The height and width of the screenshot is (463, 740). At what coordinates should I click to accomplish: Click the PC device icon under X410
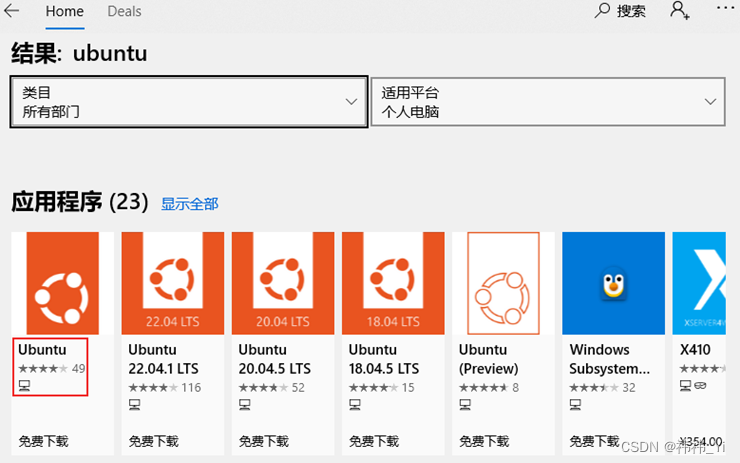685,386
